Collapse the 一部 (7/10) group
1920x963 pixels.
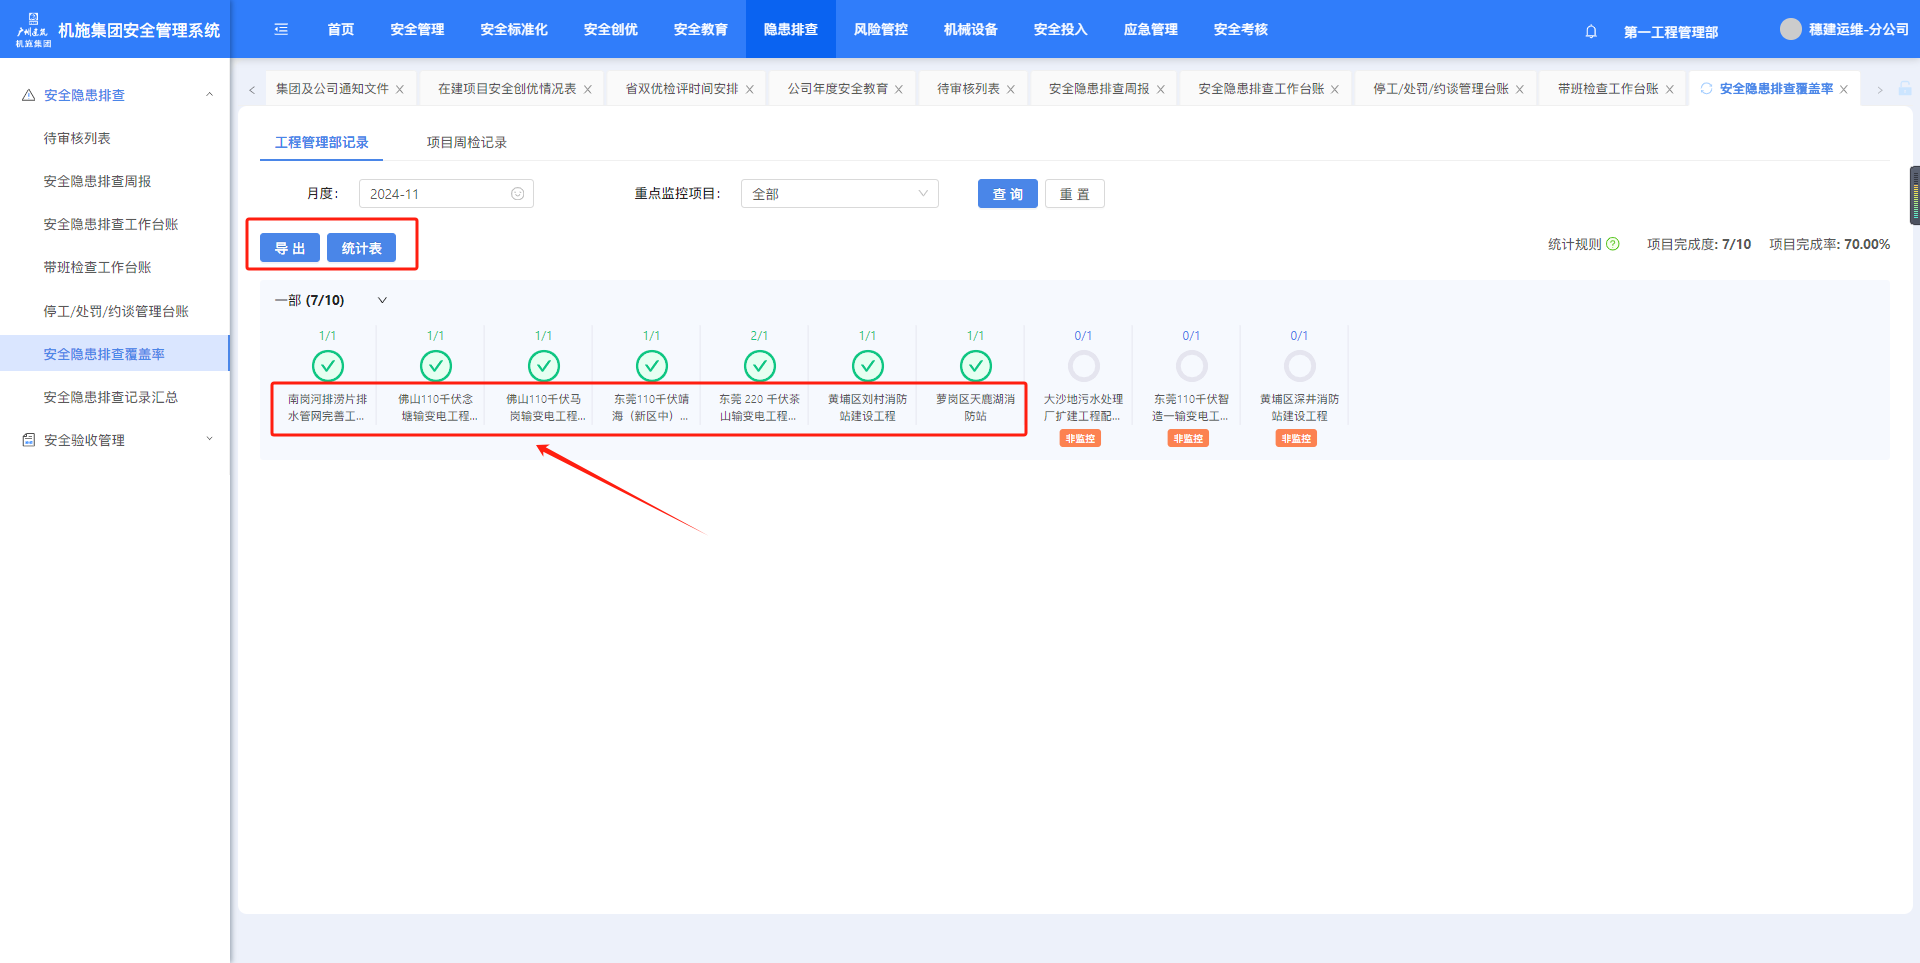coord(382,300)
